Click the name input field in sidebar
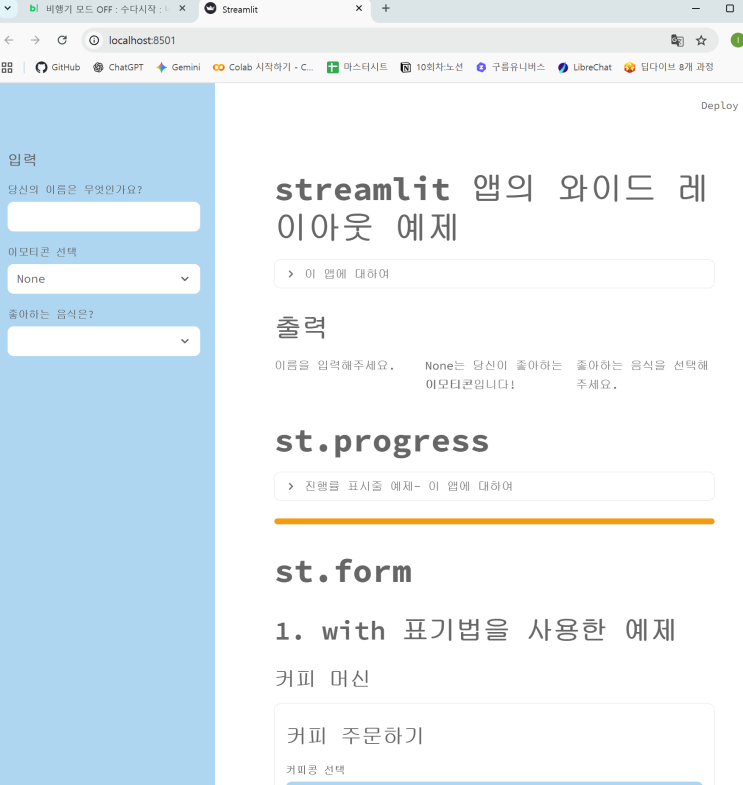743x785 pixels. pyautogui.click(x=104, y=217)
